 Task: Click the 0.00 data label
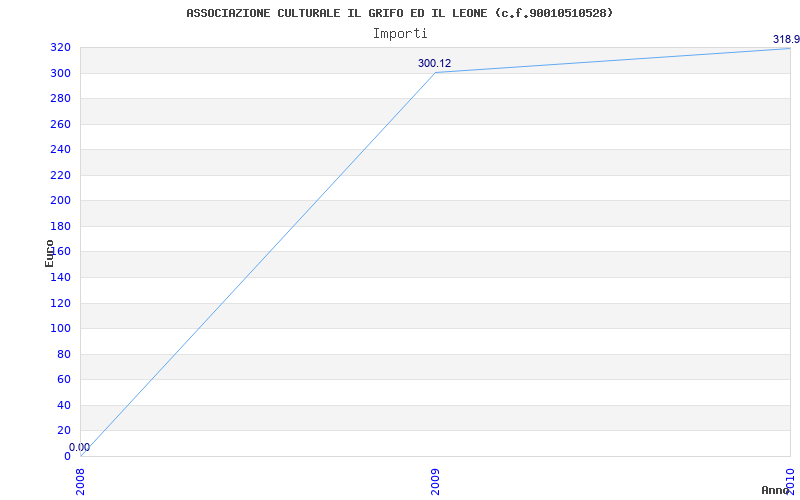click(80, 447)
